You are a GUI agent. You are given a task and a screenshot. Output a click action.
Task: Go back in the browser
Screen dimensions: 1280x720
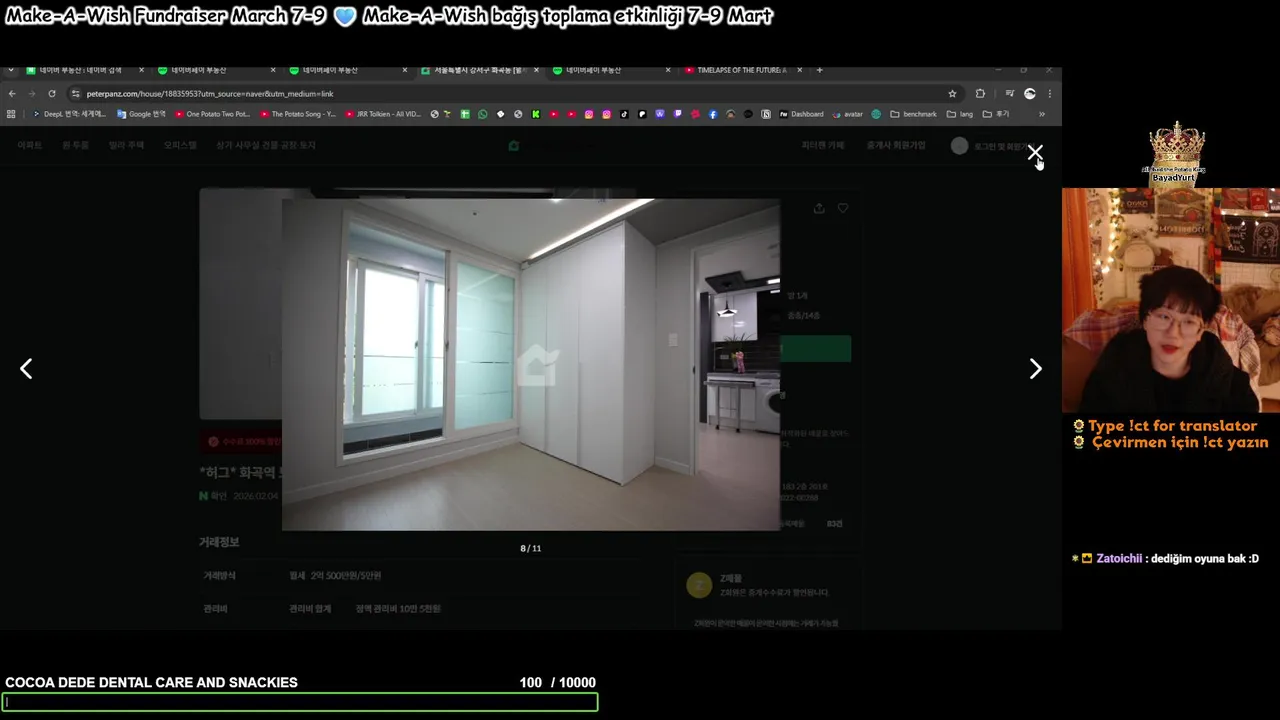point(12,94)
